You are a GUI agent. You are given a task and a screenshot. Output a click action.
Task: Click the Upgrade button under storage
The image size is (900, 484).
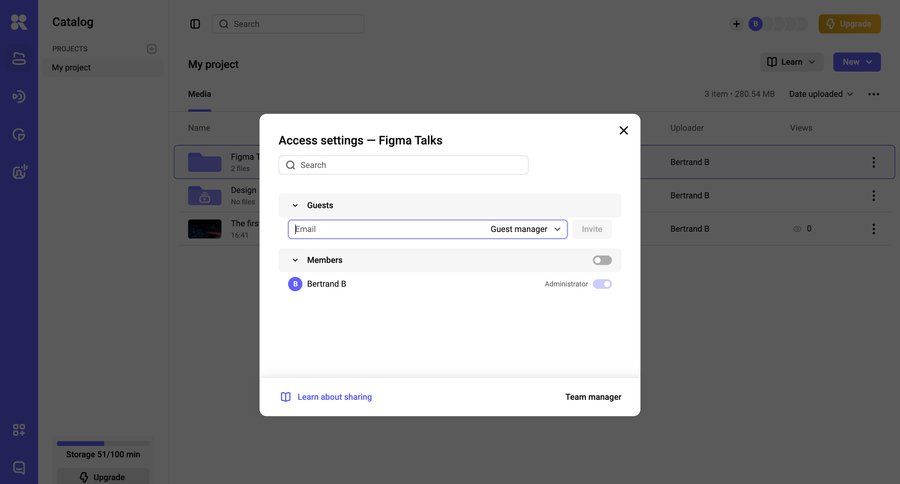103,477
